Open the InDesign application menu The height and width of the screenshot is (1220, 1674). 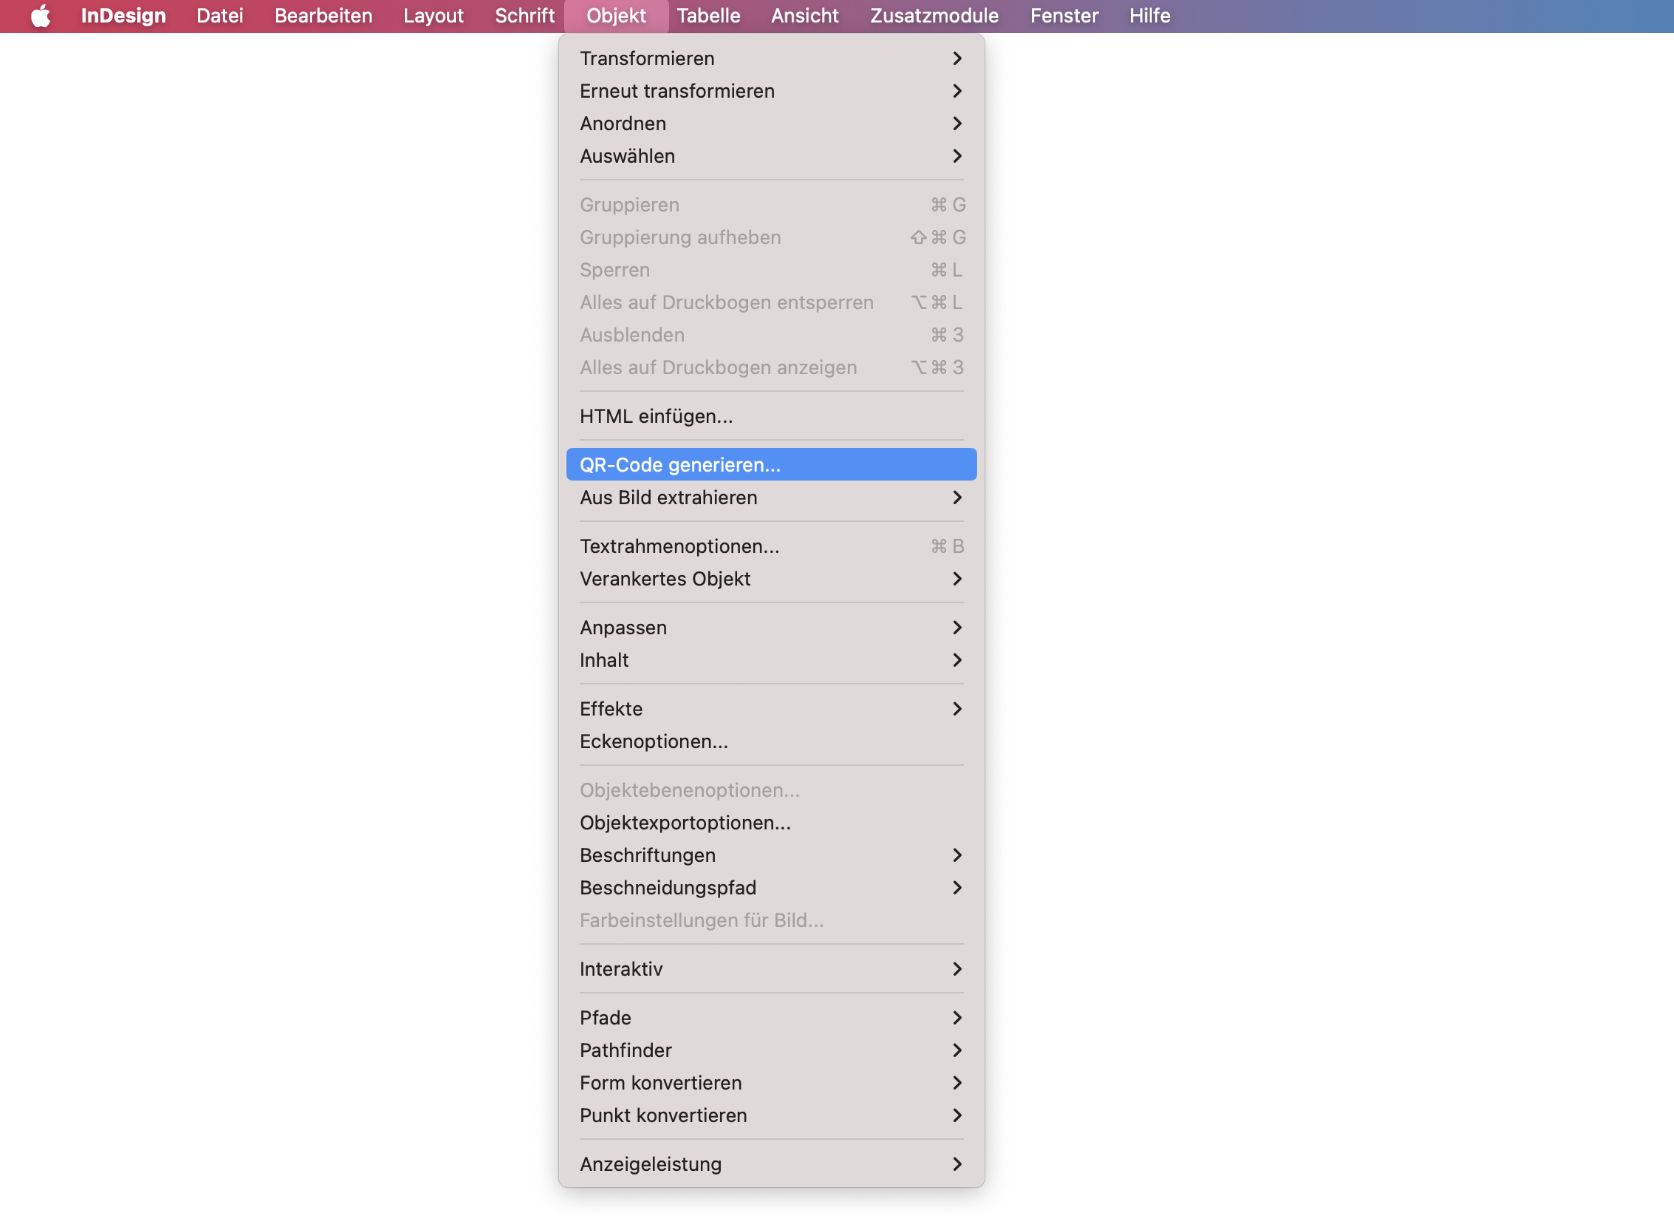[x=123, y=16]
